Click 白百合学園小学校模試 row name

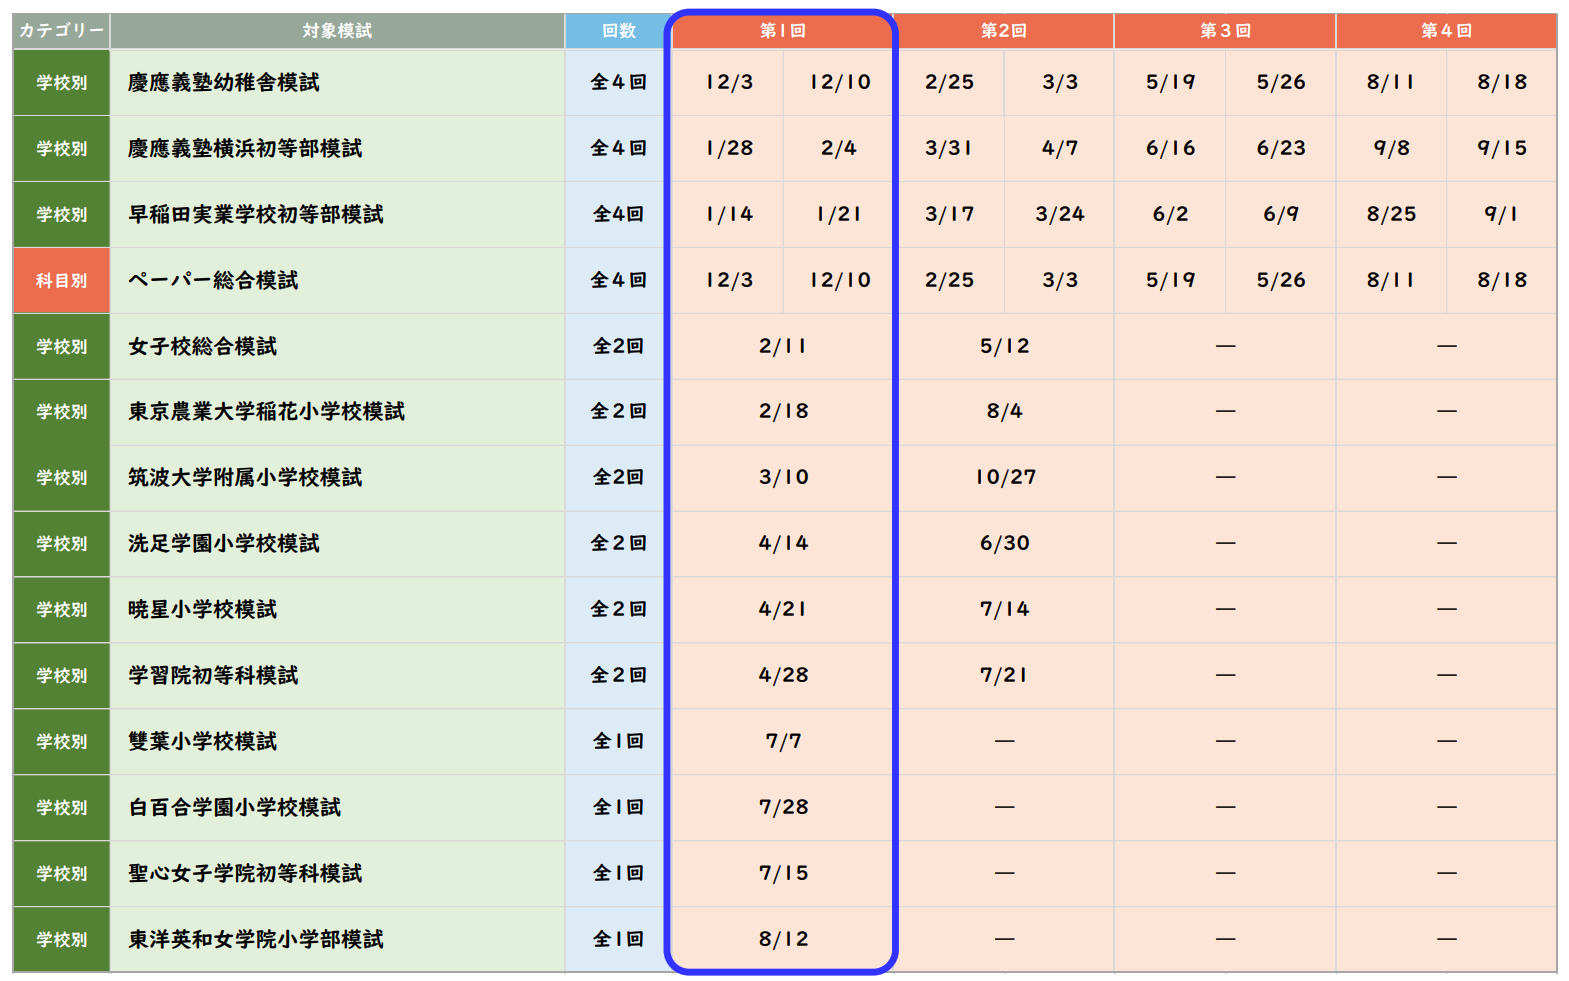click(x=234, y=808)
